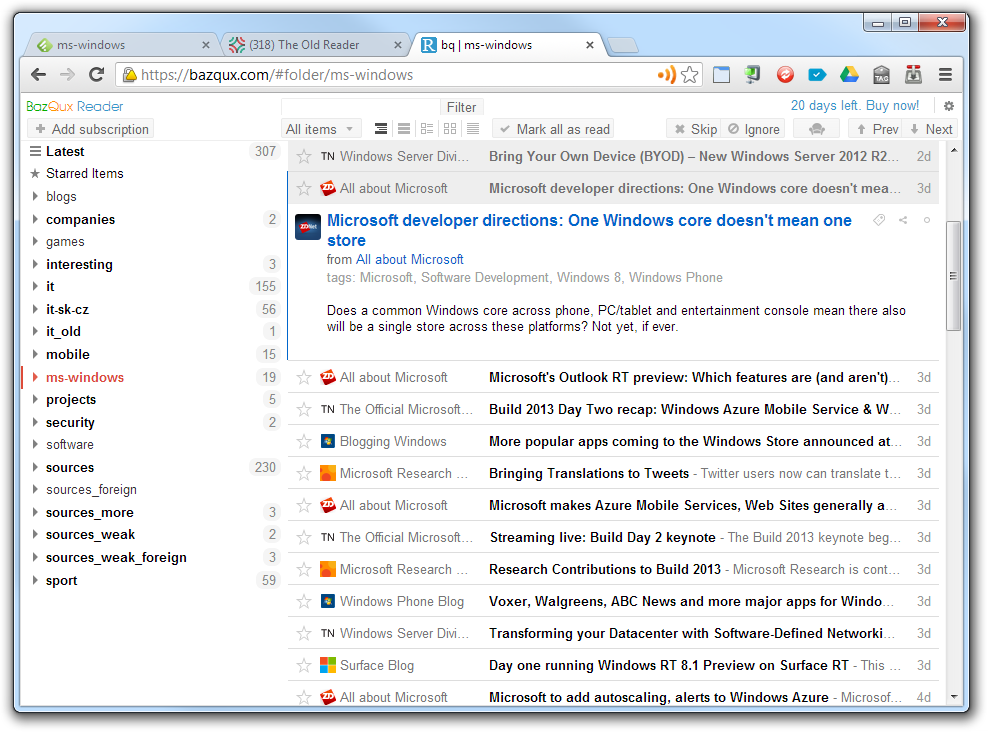Image resolution: width=988 pixels, height=732 pixels.
Task: Focus the Filter search field
Action: 360,107
